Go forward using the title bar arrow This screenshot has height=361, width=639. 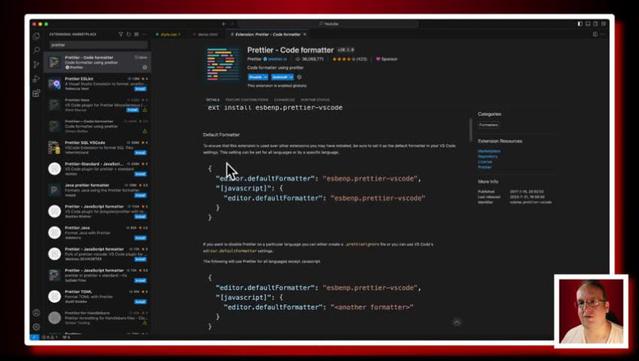click(232, 24)
